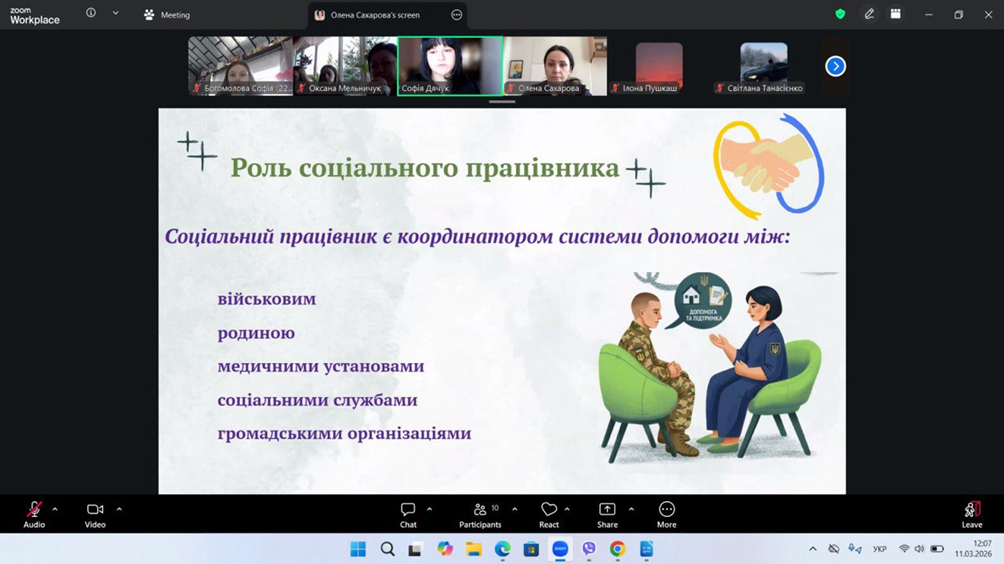Screen dimensions: 1004x564
Task: Open screen share options ellipsis menu
Action: click(457, 15)
